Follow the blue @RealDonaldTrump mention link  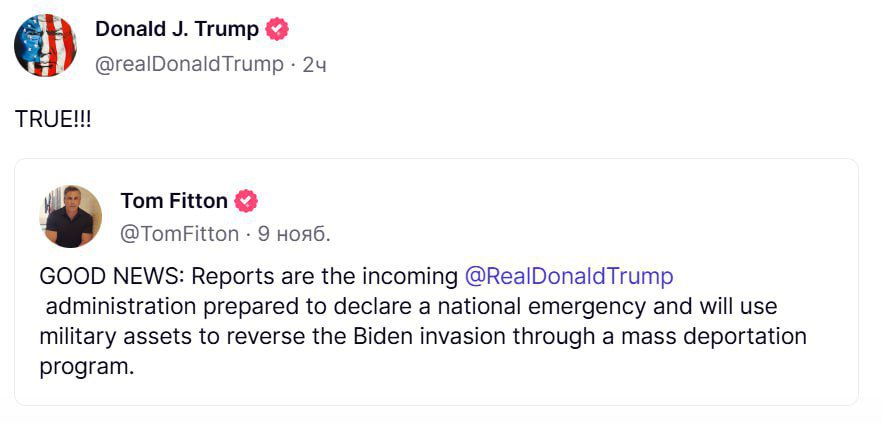point(569,275)
